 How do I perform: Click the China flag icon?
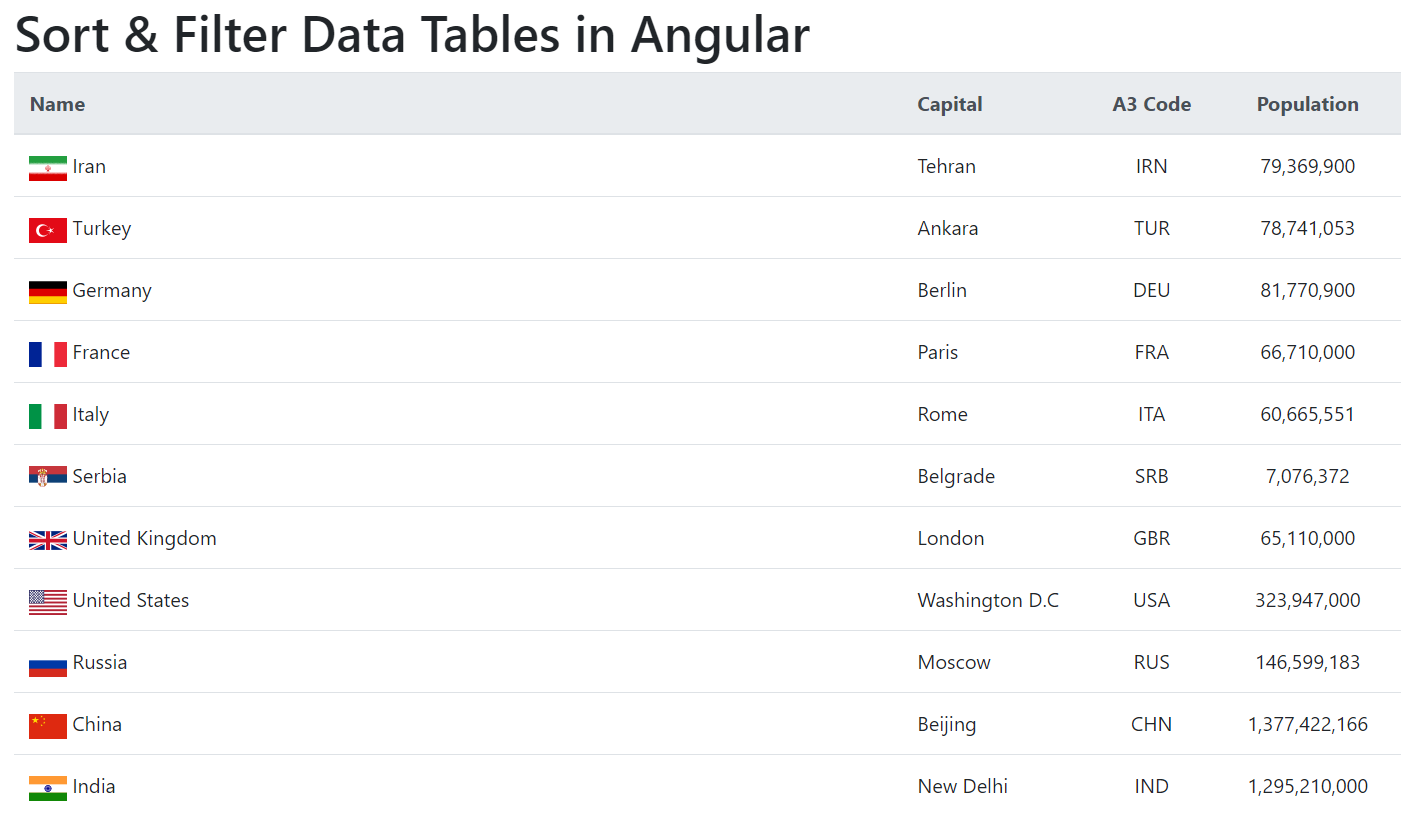pos(47,724)
